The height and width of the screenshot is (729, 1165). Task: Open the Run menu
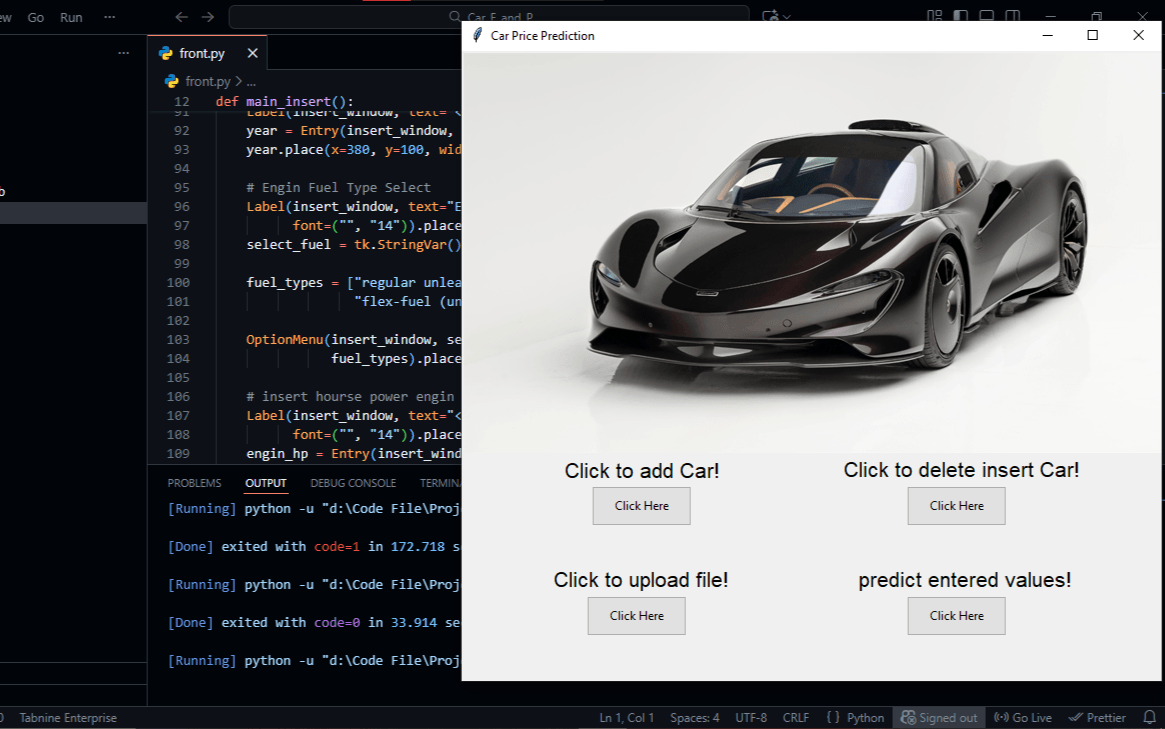pos(71,17)
